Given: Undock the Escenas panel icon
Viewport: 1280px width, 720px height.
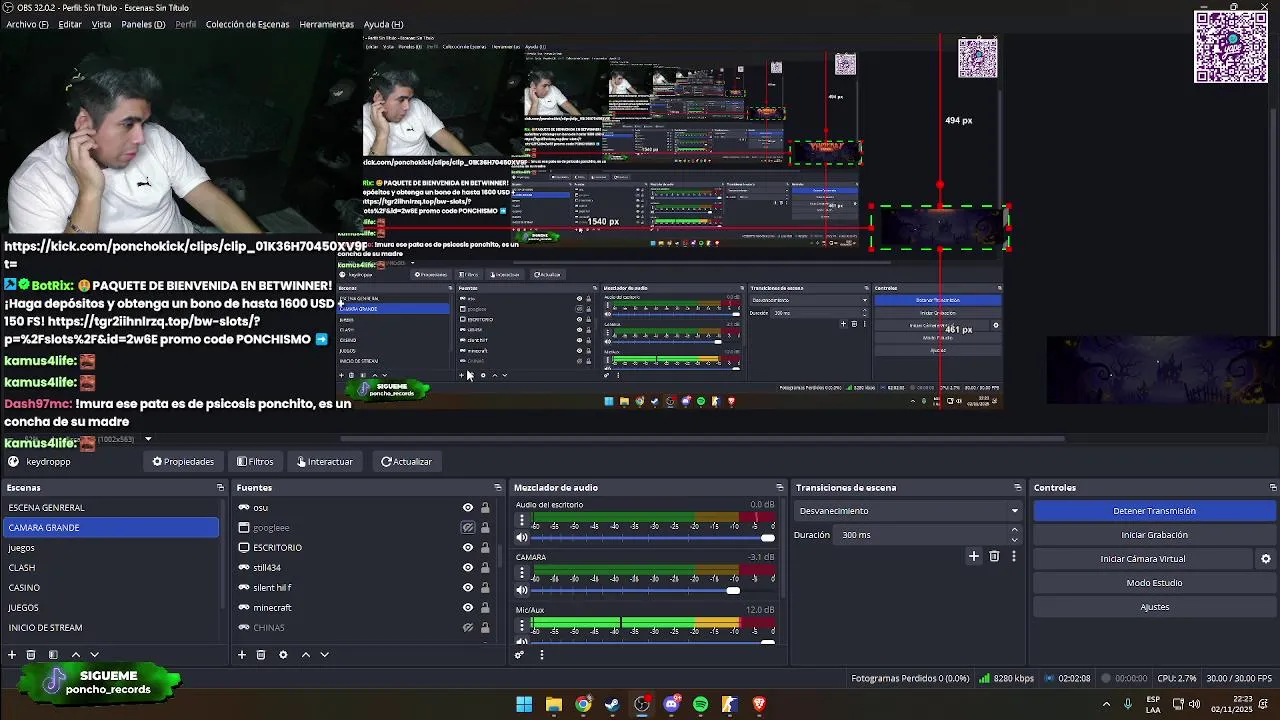Looking at the screenshot, I should click(220, 488).
